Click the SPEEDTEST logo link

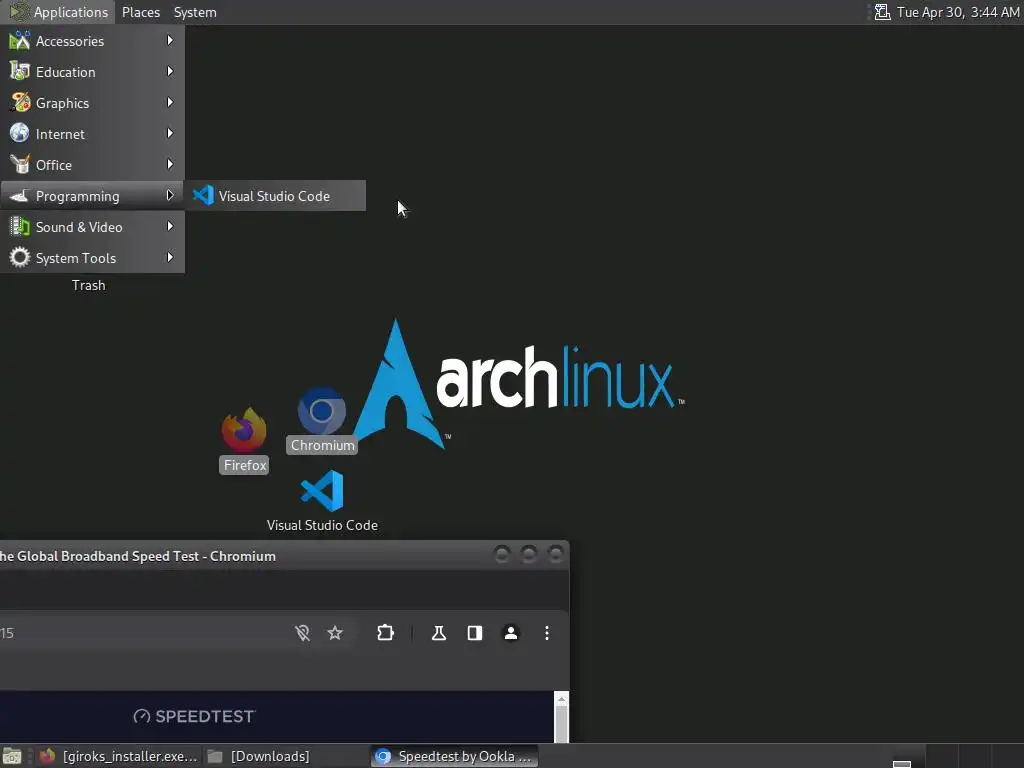pos(193,716)
